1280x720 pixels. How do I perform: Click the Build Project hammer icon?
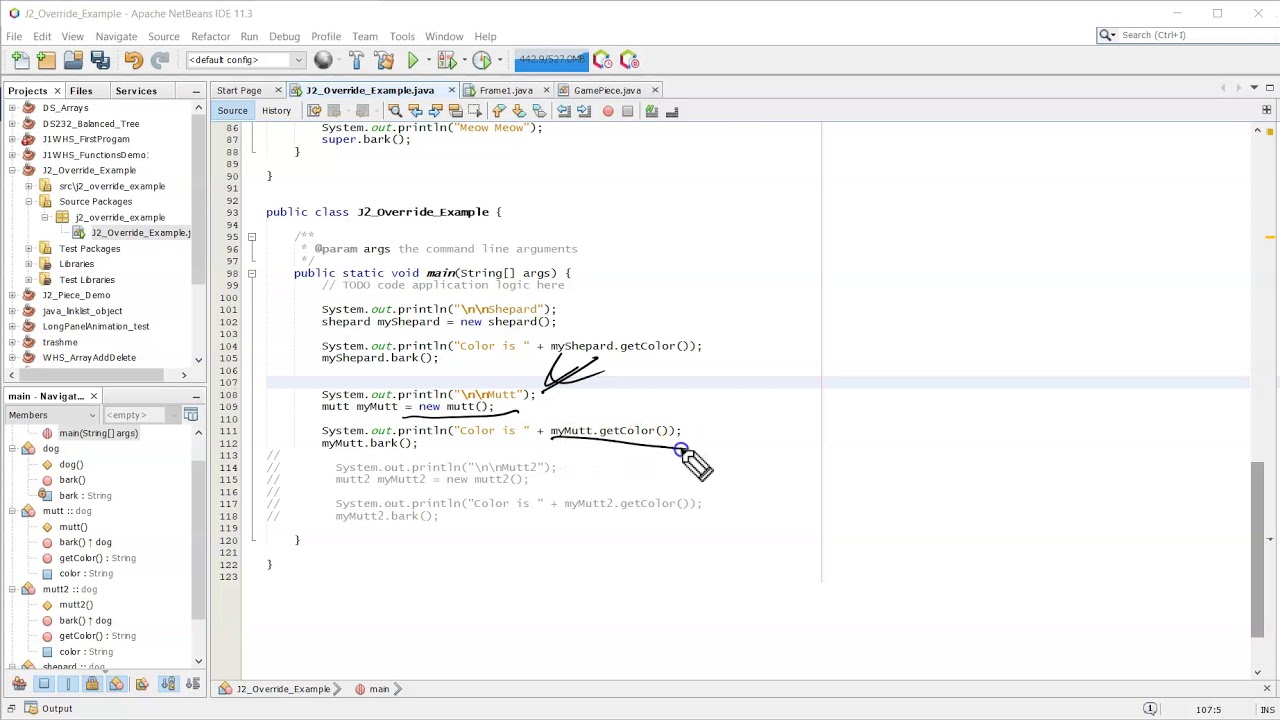(356, 61)
